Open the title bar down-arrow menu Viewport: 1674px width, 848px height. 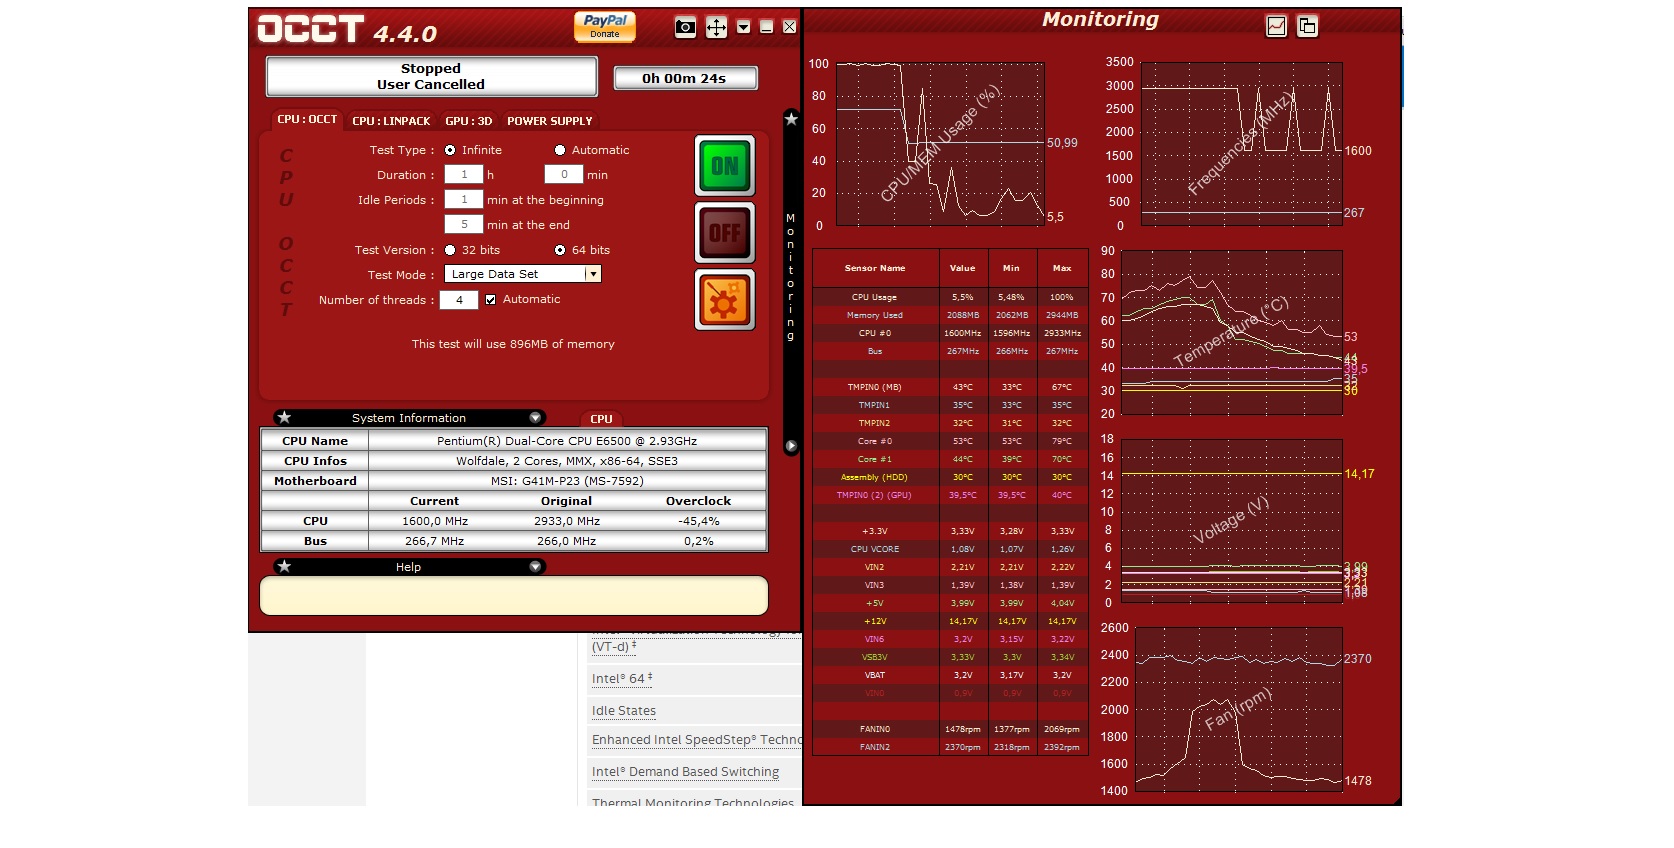(743, 27)
